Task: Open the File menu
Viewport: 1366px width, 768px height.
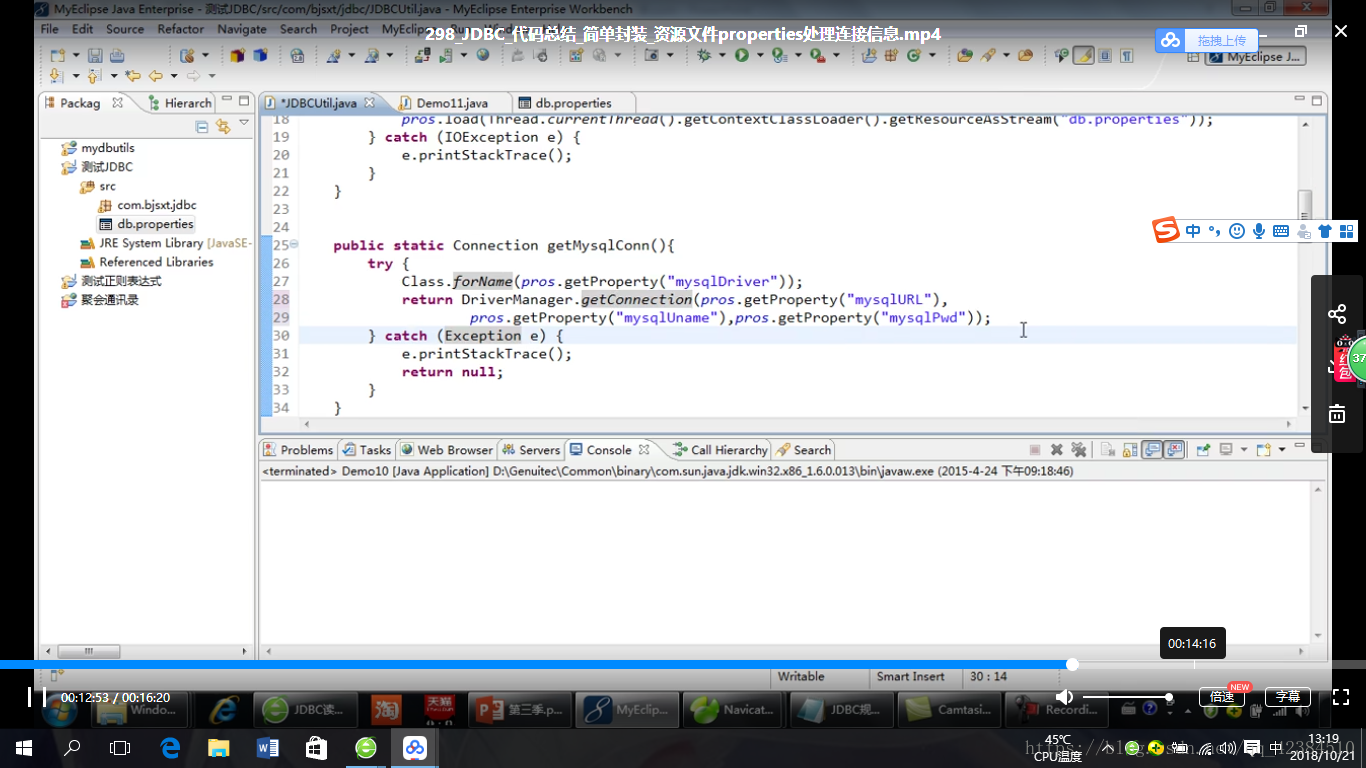Action: coord(49,29)
